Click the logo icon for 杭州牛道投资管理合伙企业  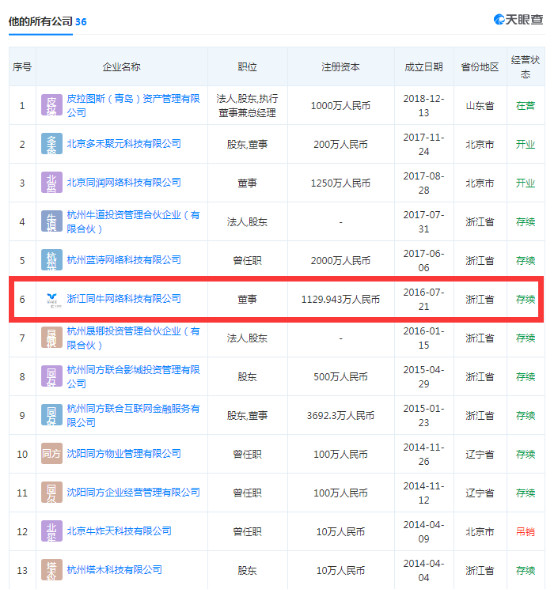pos(52,221)
